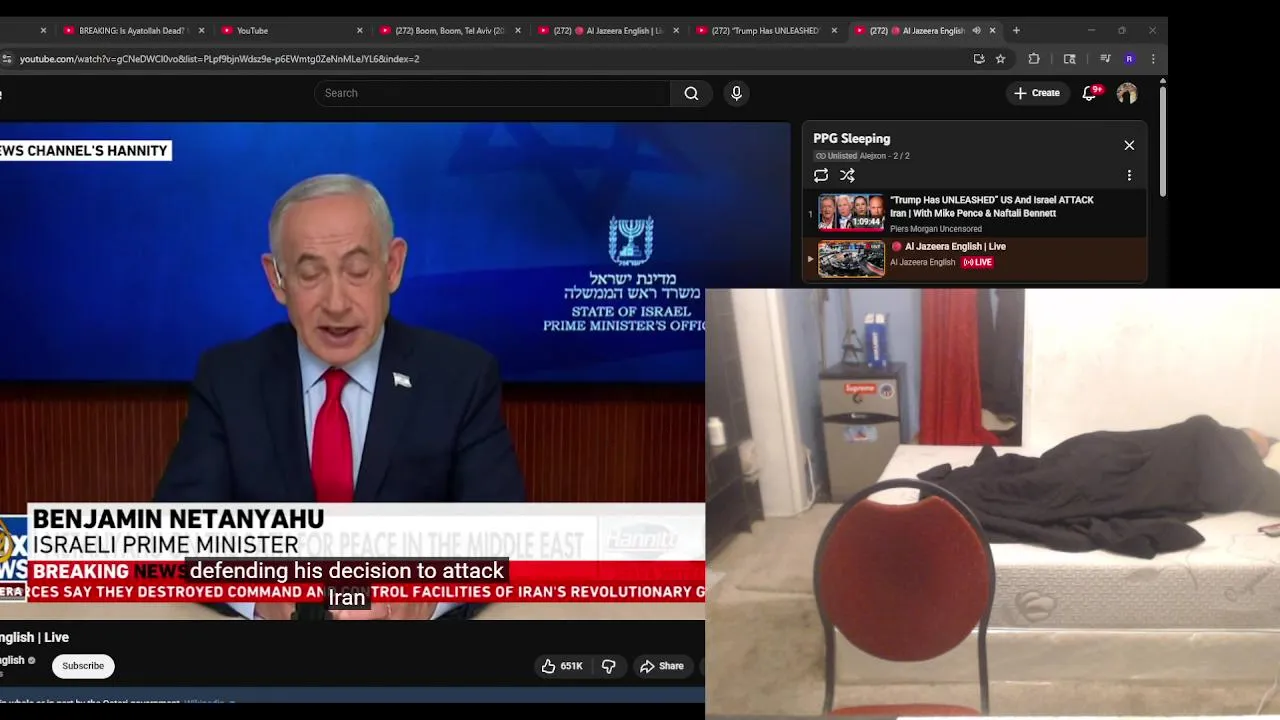Bookmark page with the star icon
Image resolution: width=1280 pixels, height=720 pixels.
click(1000, 59)
